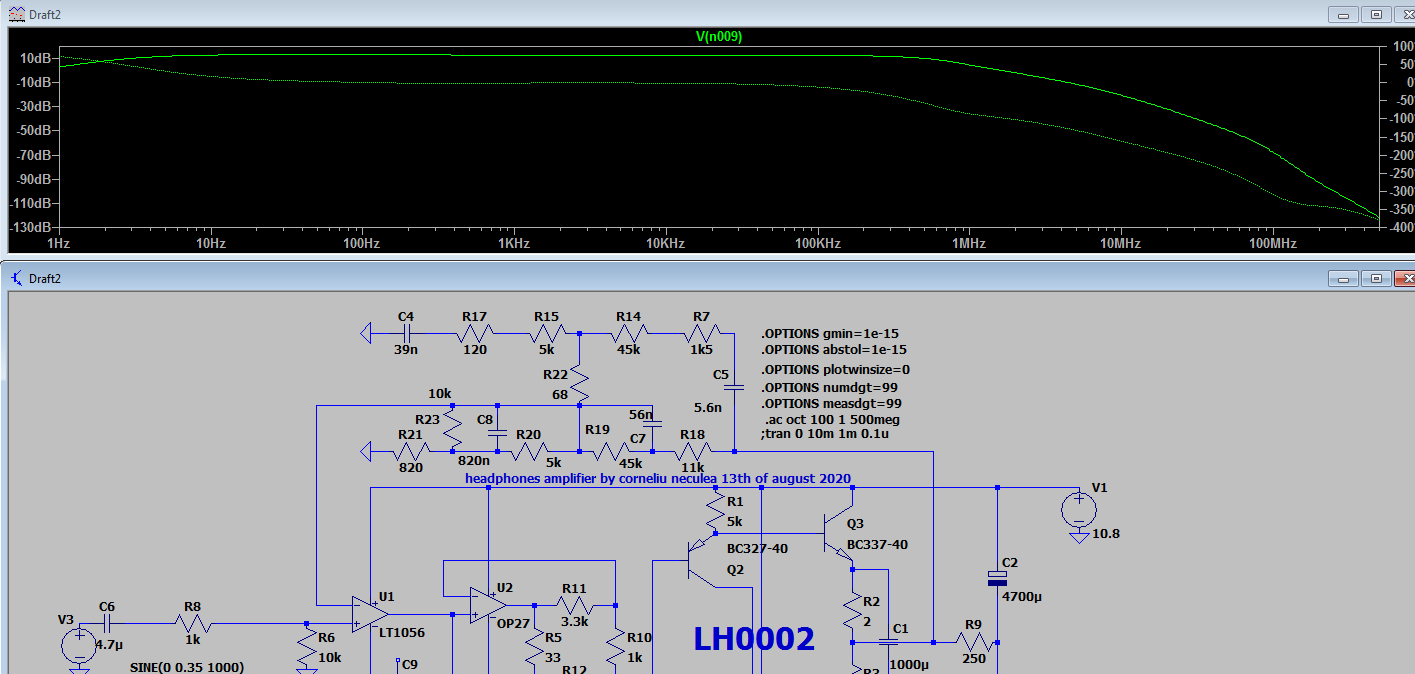Click the -130dB label on the vertical axis

(32, 227)
